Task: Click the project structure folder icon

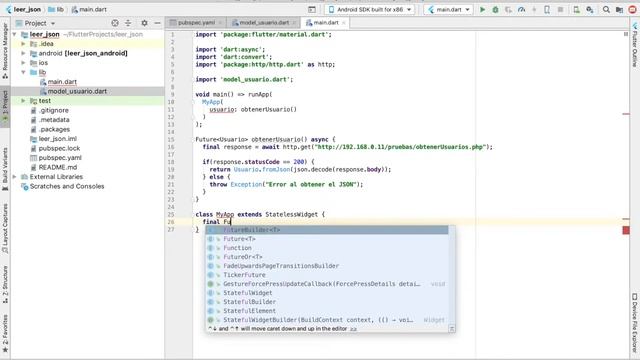Action: pyautogui.click(x=620, y=9)
